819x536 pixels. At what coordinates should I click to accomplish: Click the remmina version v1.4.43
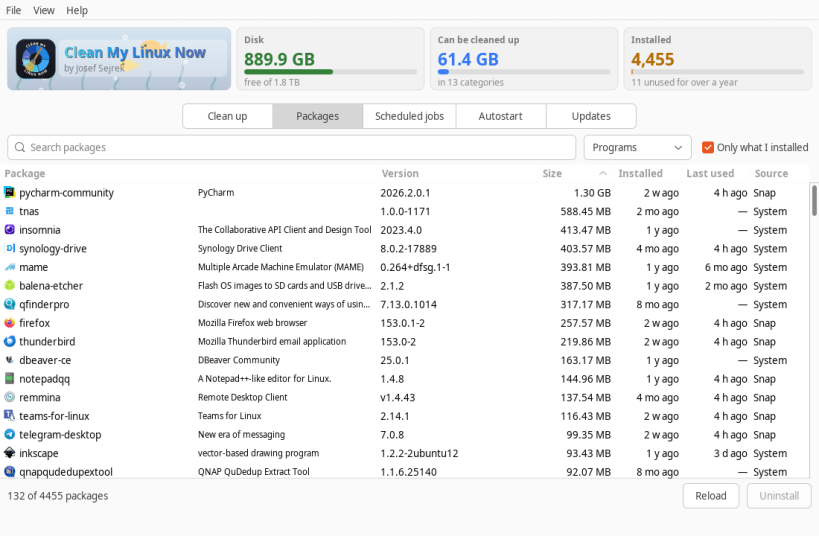pyautogui.click(x=397, y=398)
